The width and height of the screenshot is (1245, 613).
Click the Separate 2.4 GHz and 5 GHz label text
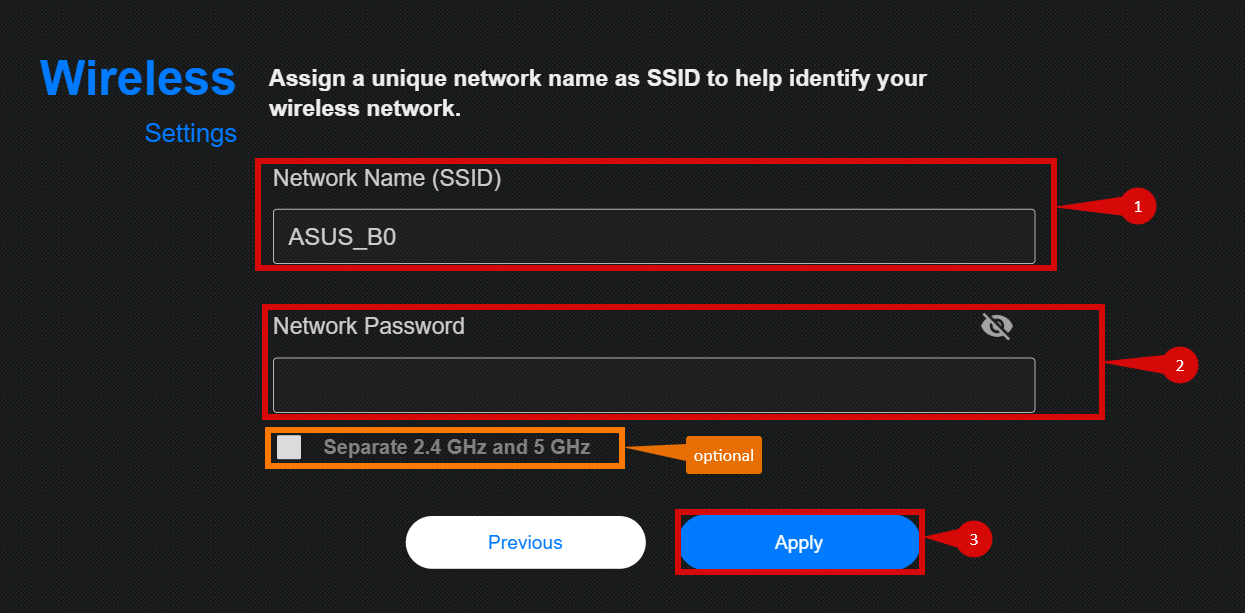(x=457, y=447)
